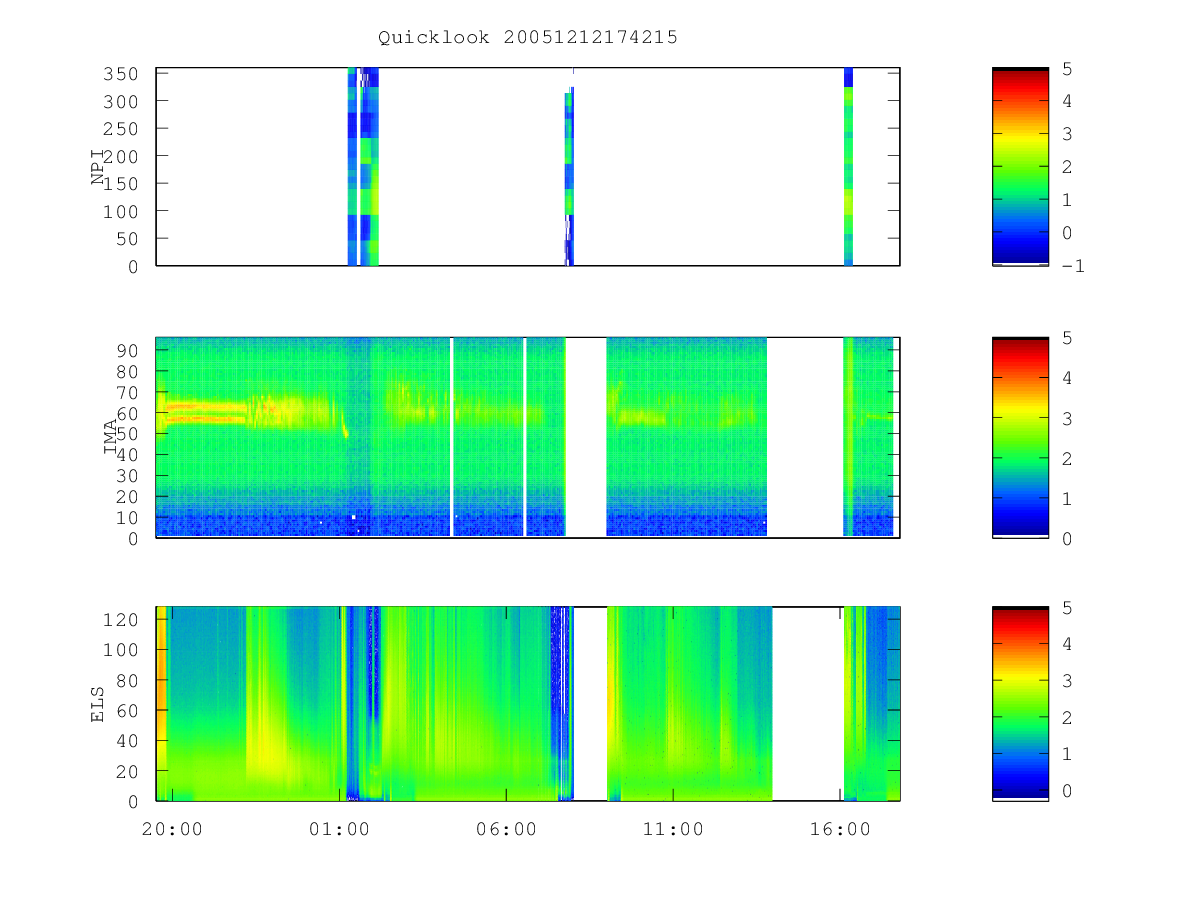Click the 16:00 time axis tick label
The image size is (1200, 900).
coord(840,829)
